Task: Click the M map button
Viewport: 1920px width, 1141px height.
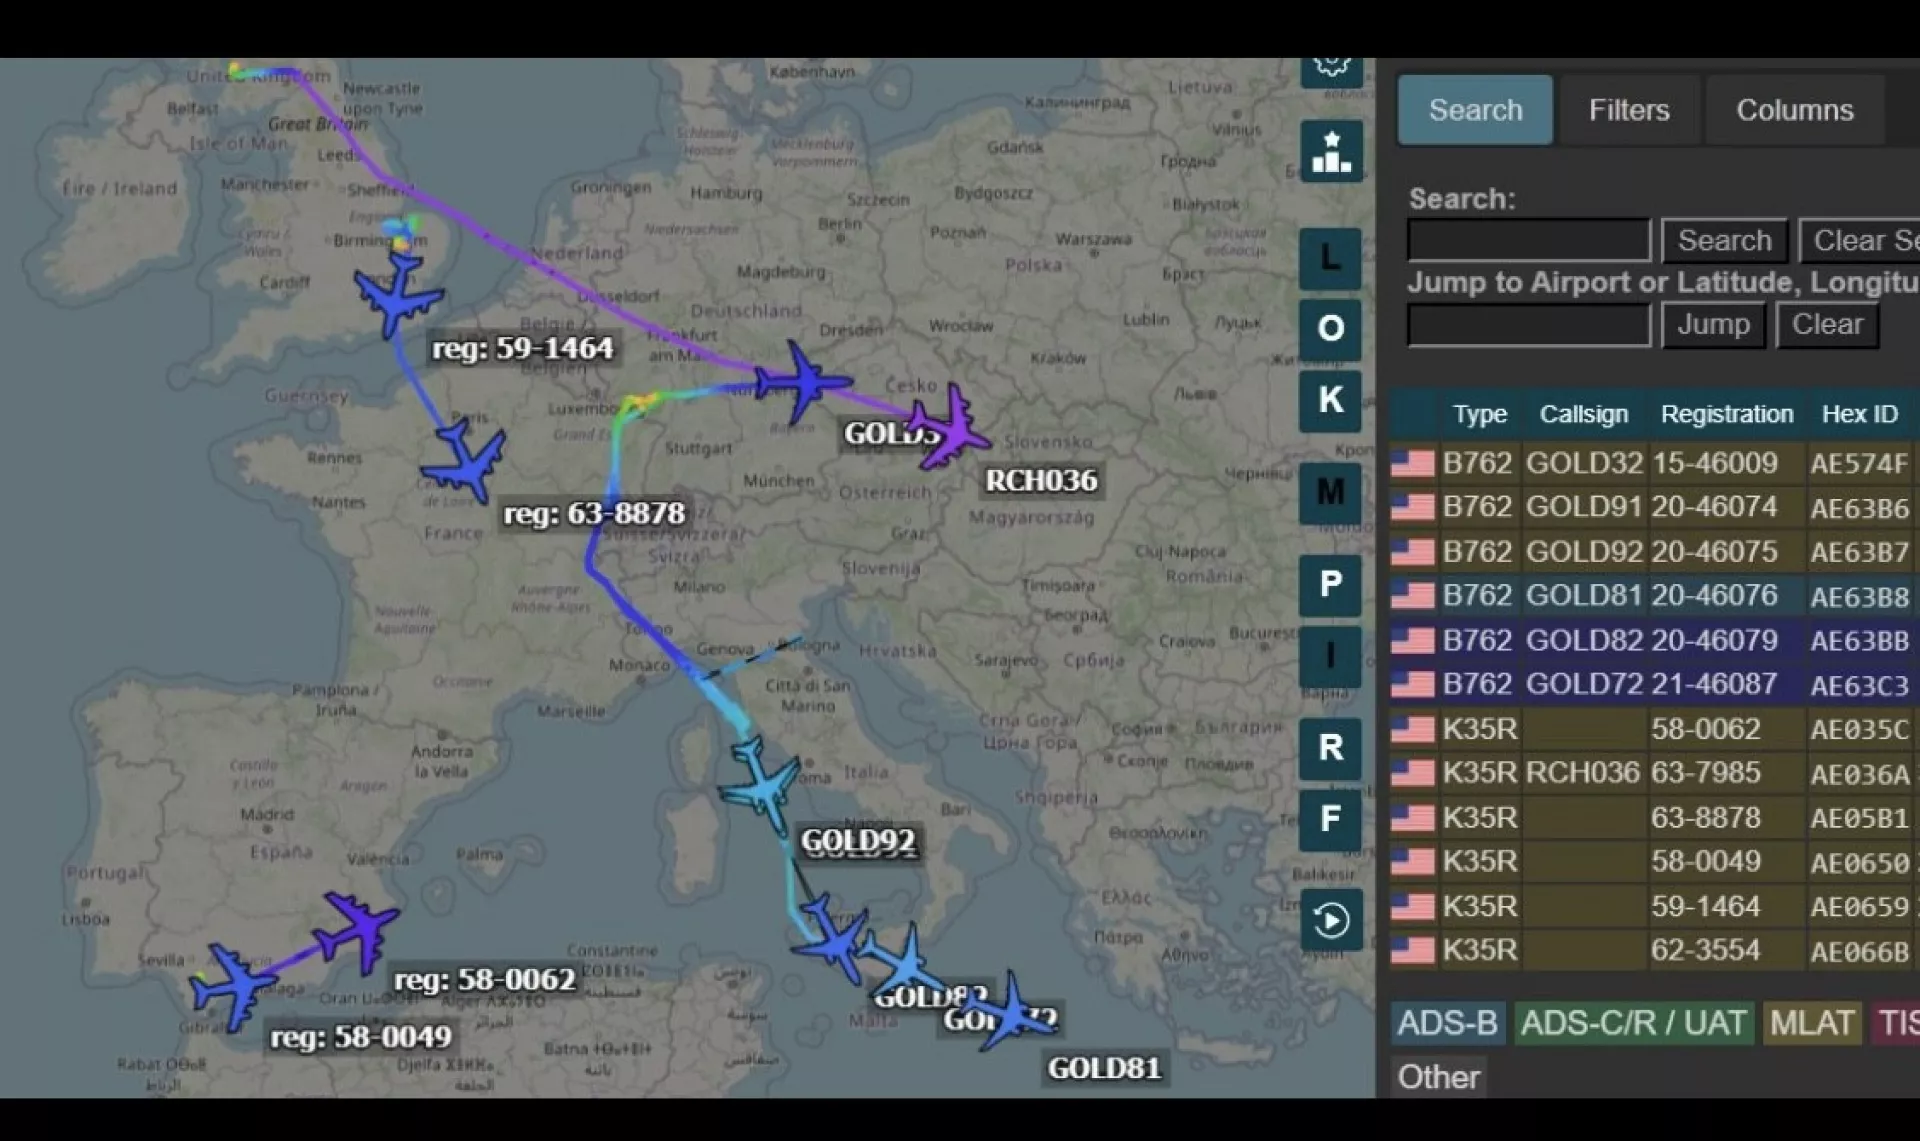Action: [1330, 492]
